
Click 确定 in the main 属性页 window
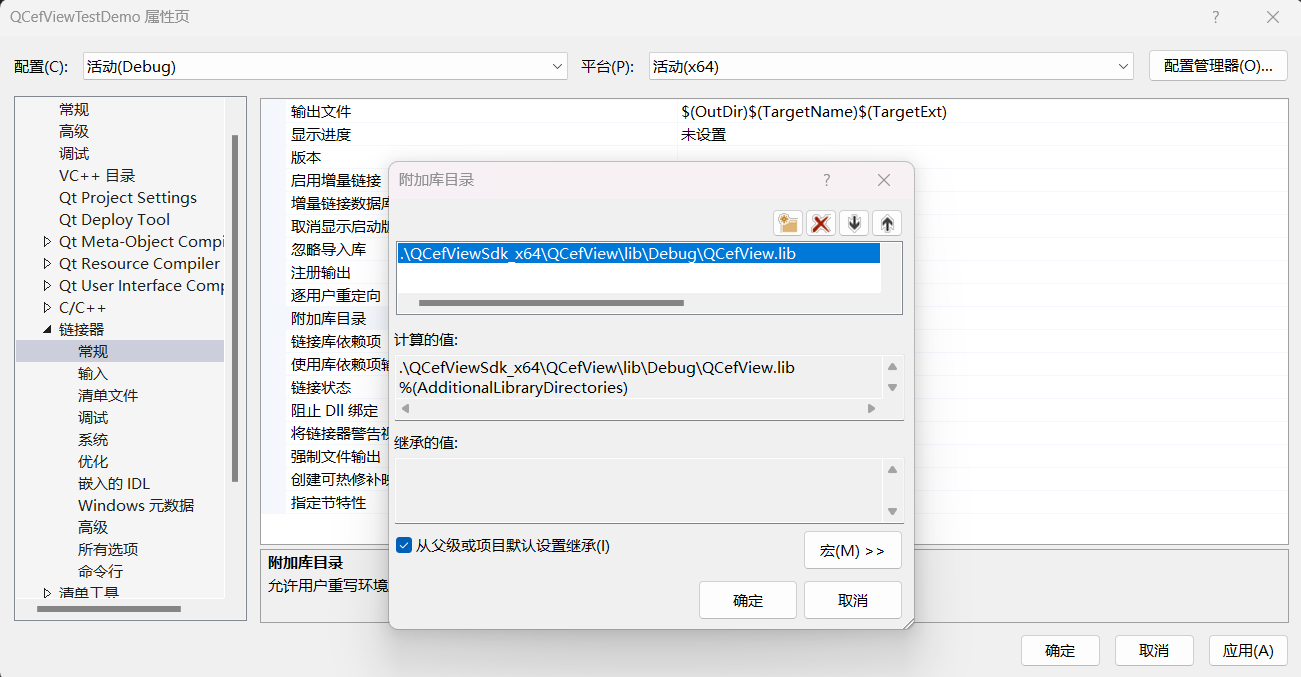pos(1060,650)
